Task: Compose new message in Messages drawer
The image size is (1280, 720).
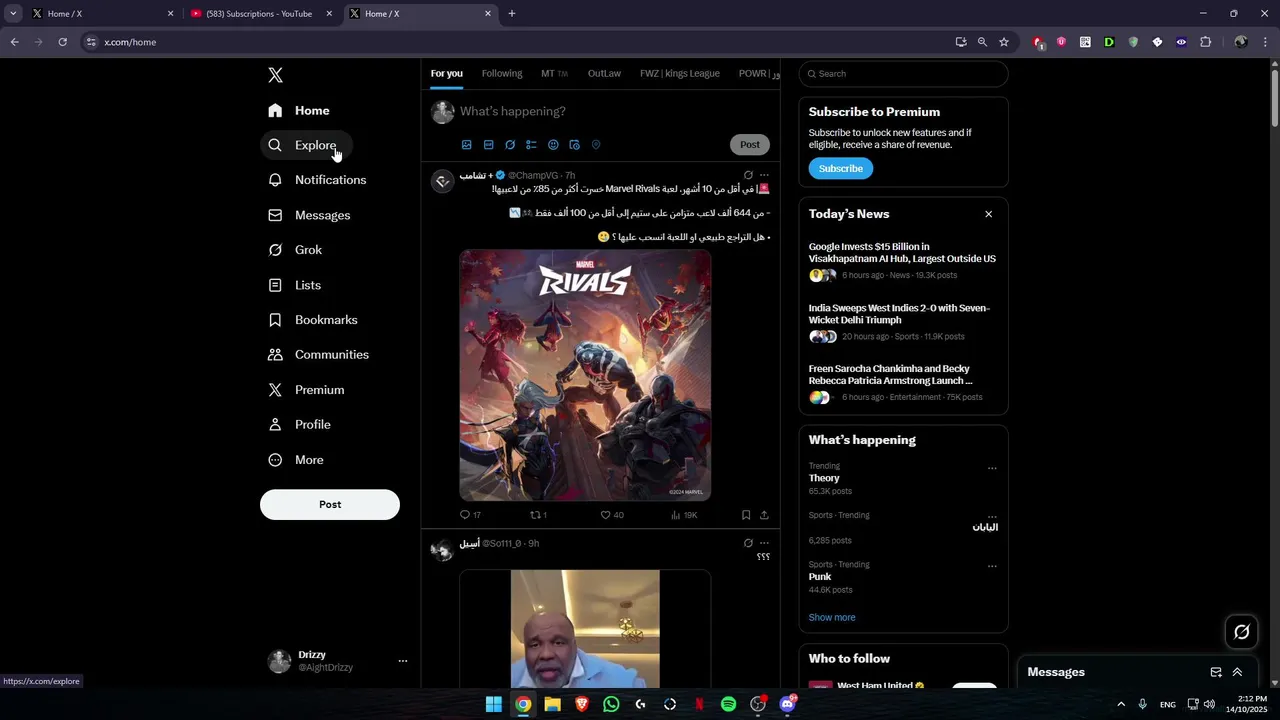Action: pyautogui.click(x=1216, y=672)
